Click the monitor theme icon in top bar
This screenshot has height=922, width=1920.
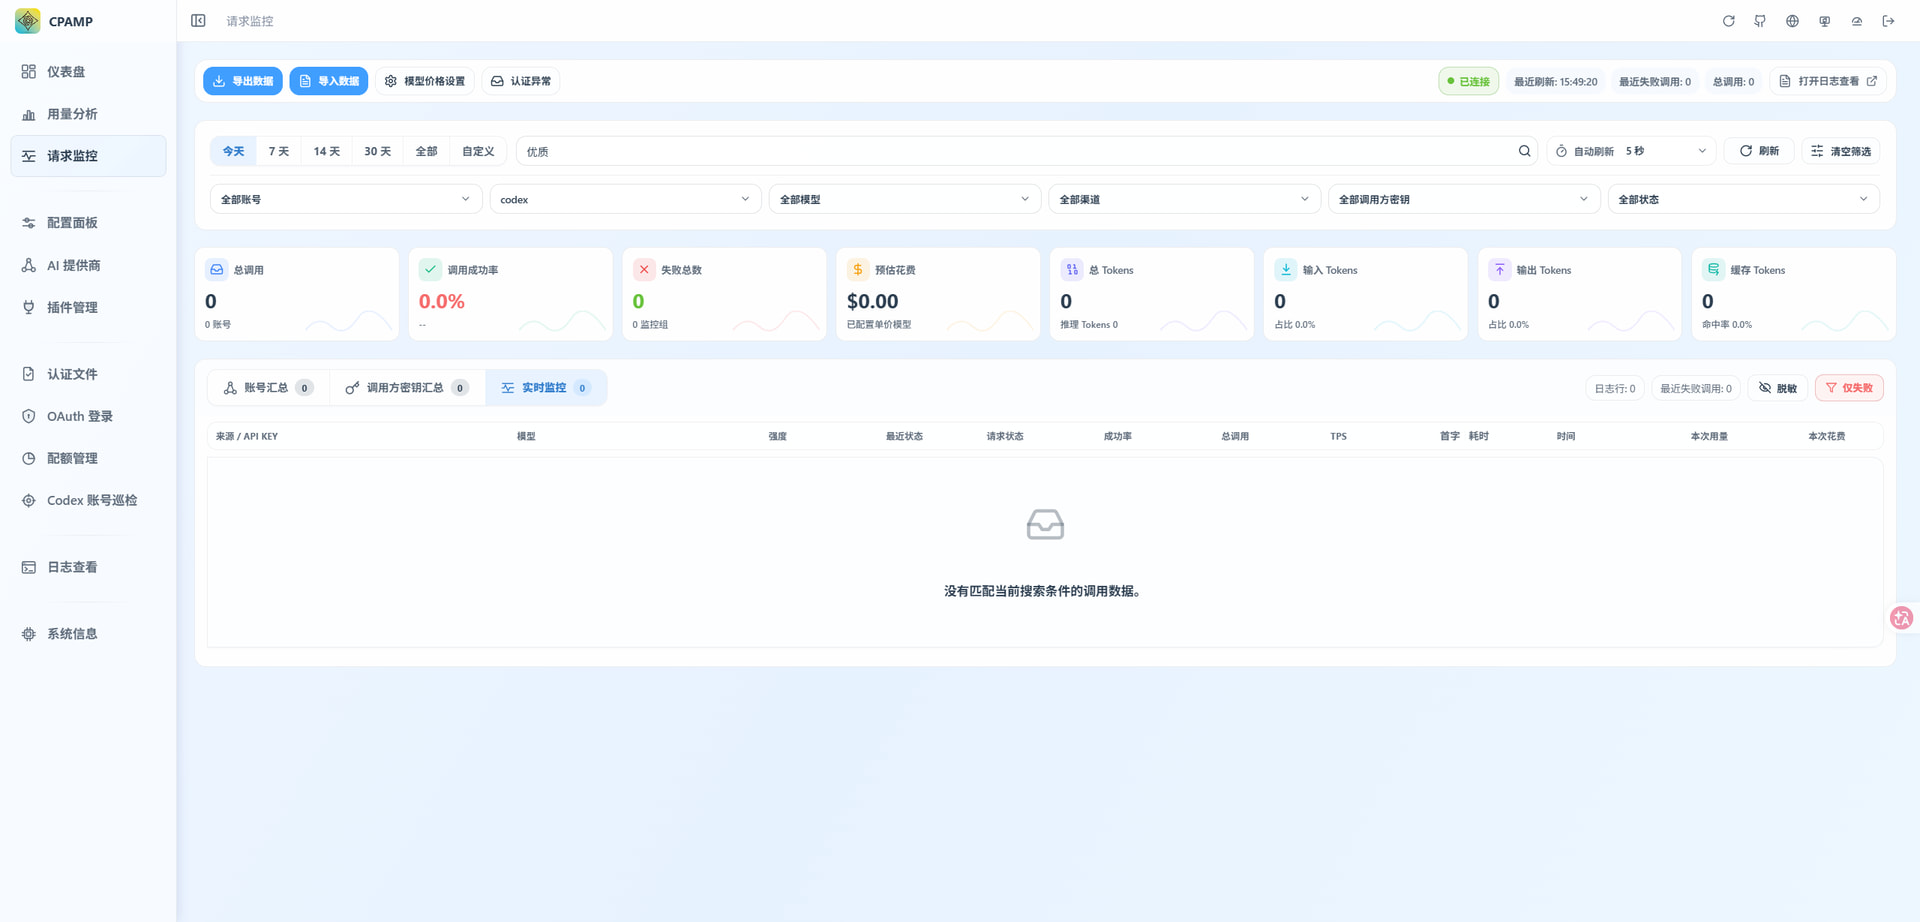point(1824,21)
